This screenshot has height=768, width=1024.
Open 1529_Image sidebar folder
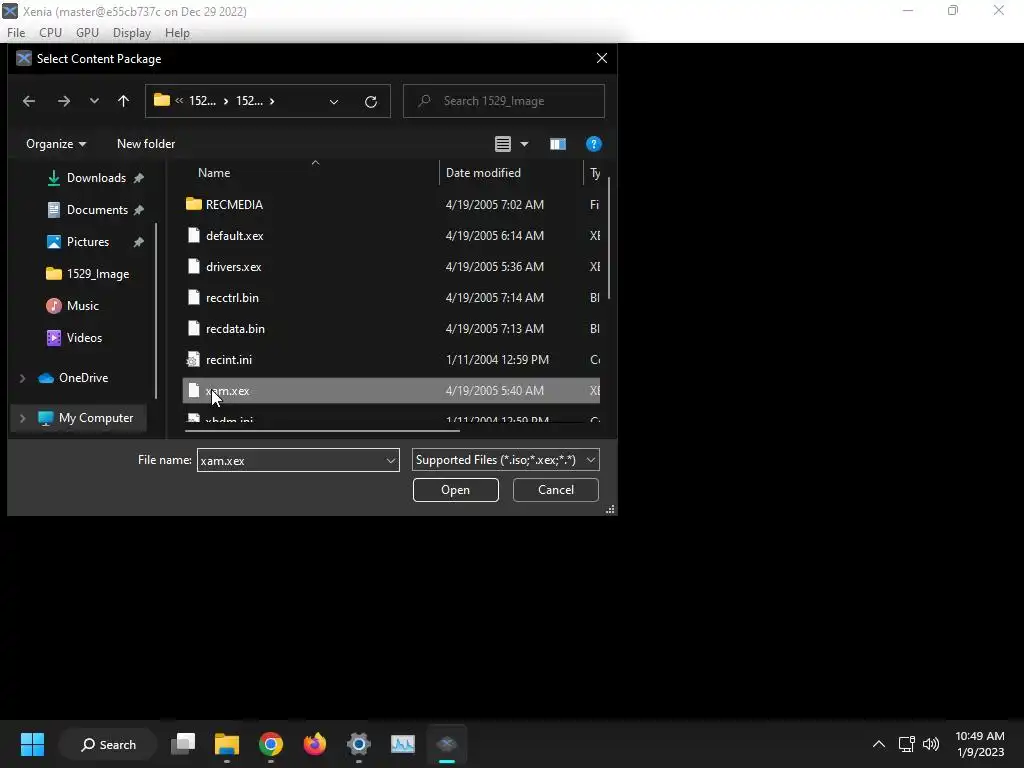97,274
